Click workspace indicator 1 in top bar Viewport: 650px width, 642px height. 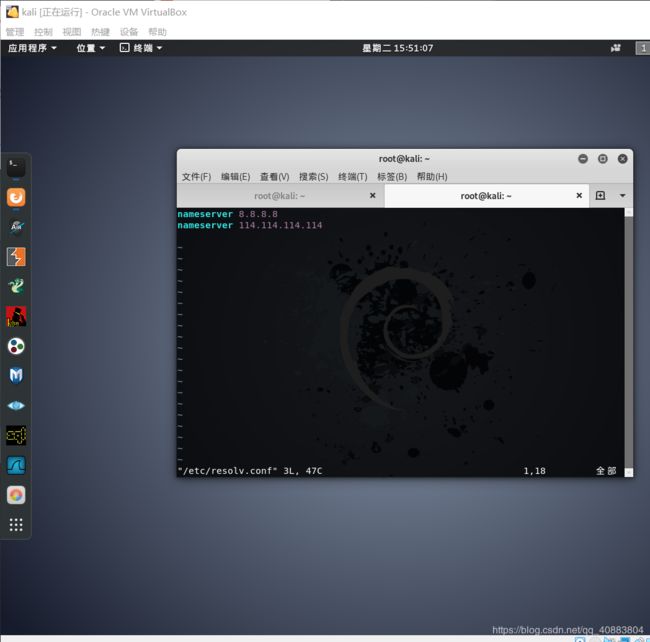(643, 48)
